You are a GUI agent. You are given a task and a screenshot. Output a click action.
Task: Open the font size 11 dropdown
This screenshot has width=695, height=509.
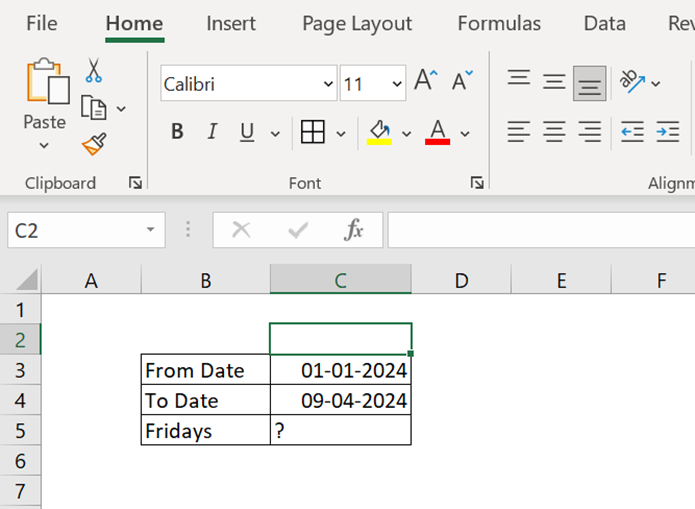point(397,83)
